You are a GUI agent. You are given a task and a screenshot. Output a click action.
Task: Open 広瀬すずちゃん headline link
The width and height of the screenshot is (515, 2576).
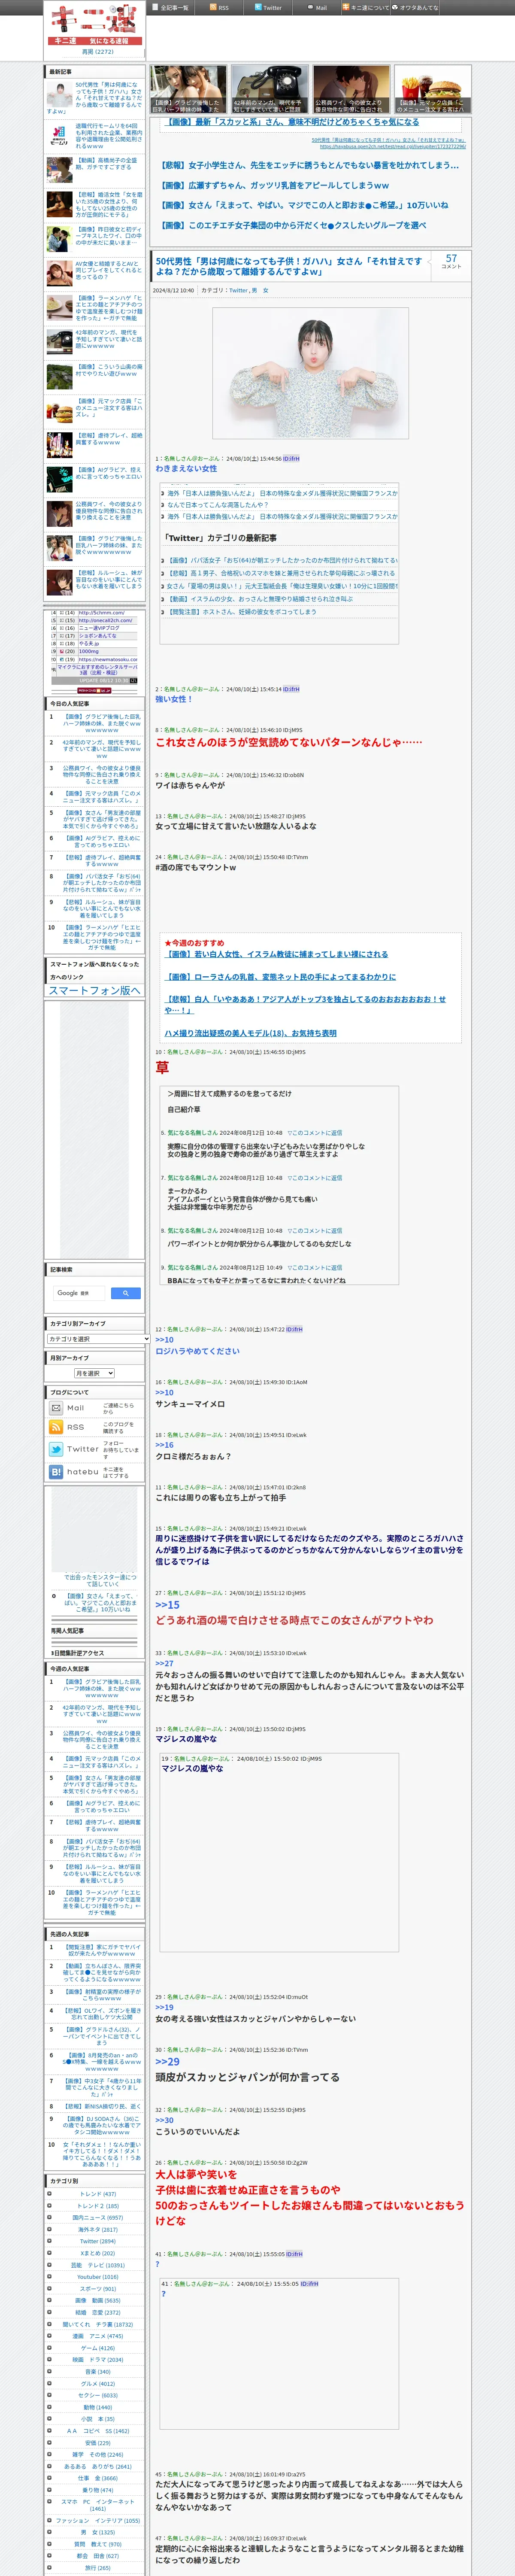(275, 185)
